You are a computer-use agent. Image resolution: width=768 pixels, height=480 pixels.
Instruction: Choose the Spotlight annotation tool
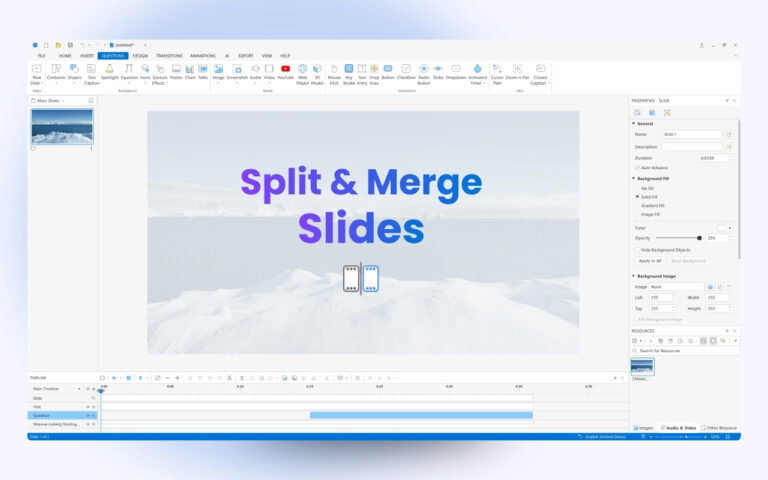click(x=110, y=72)
